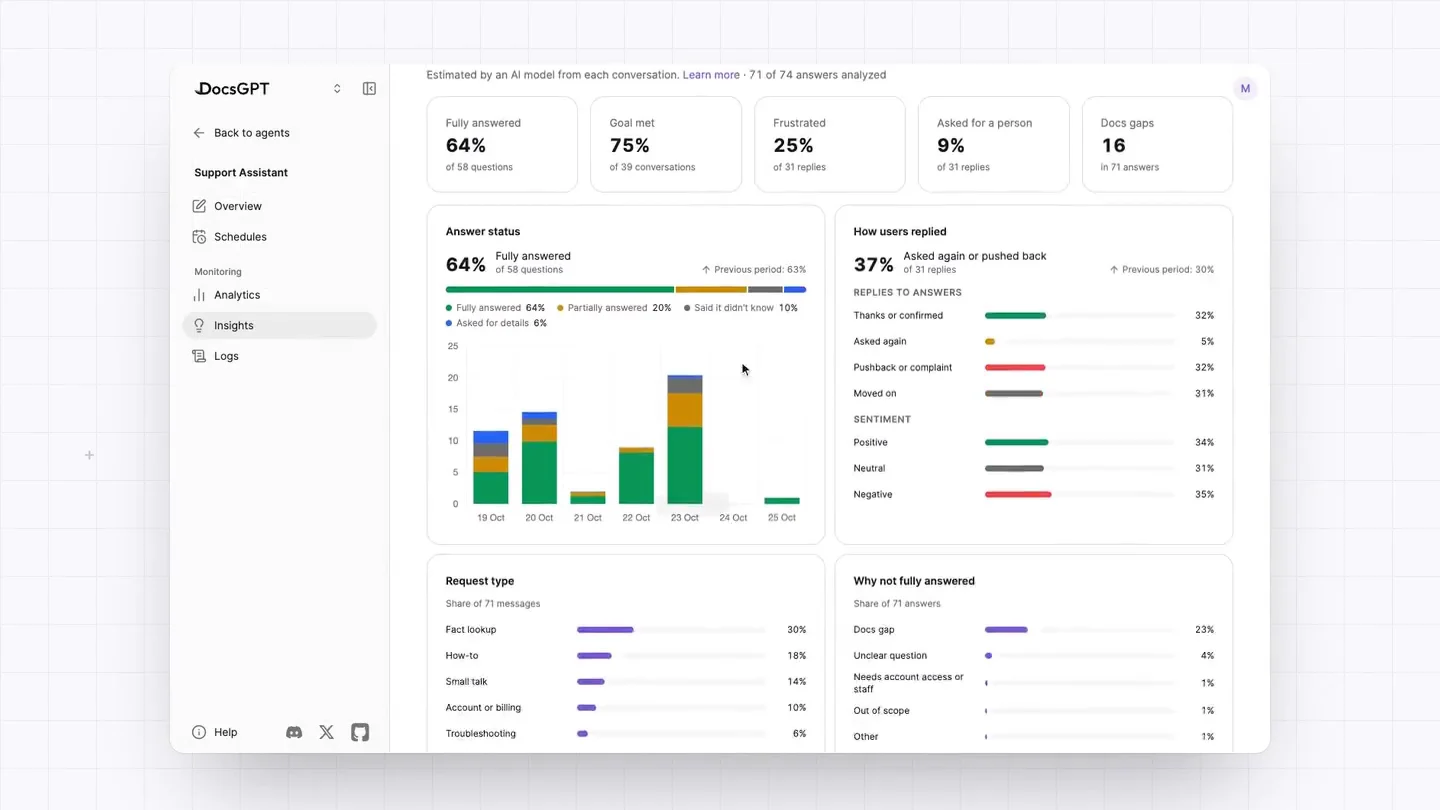Open the Discord icon link
The image size is (1440, 810).
tap(294, 732)
